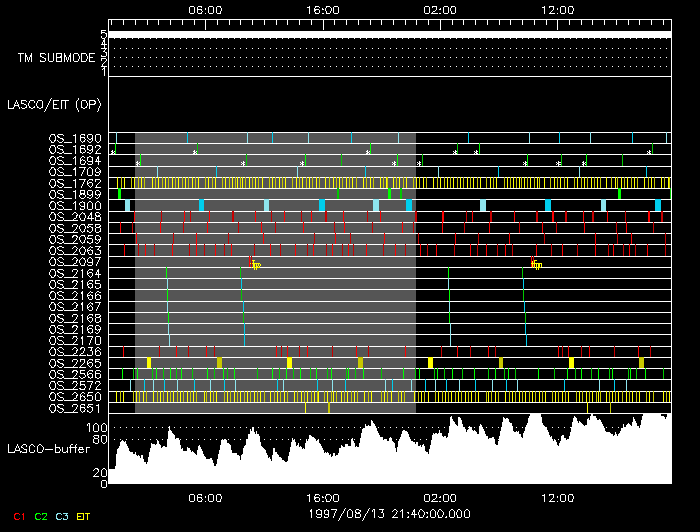
Task: Click the yellow tick on OS_2651 row
Action: (329, 407)
